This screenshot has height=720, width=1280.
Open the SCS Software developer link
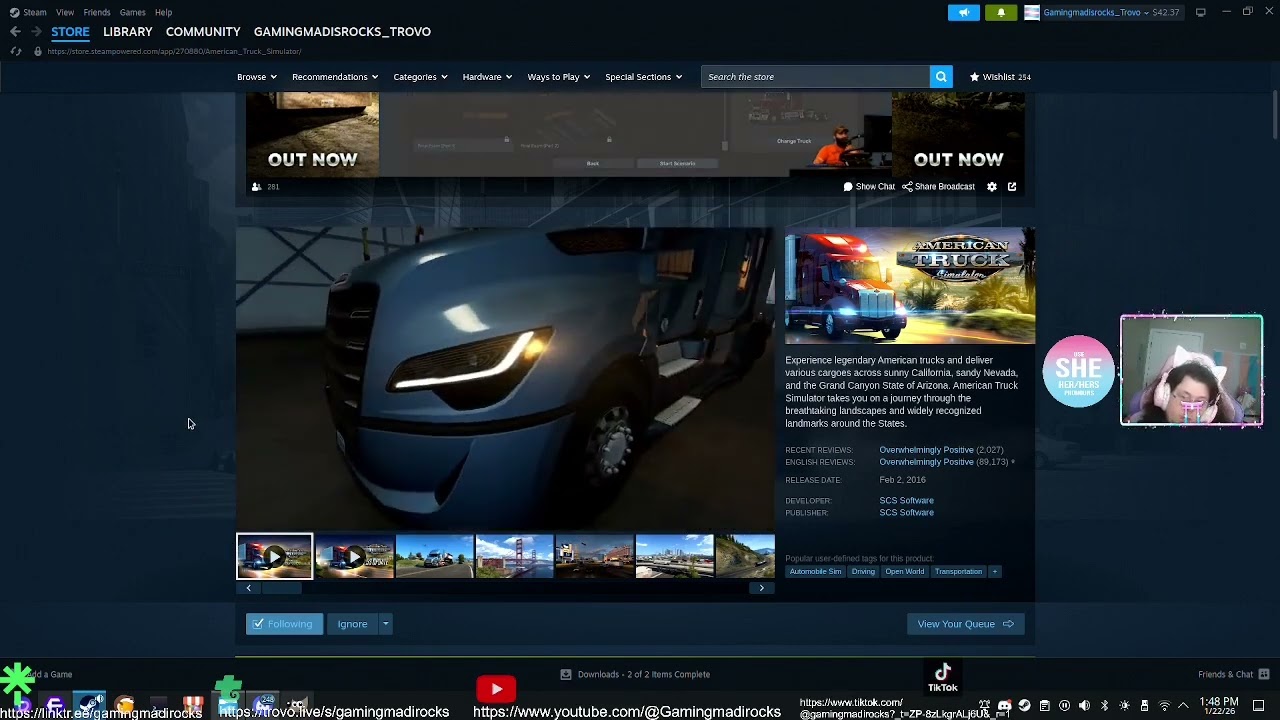tap(906, 501)
